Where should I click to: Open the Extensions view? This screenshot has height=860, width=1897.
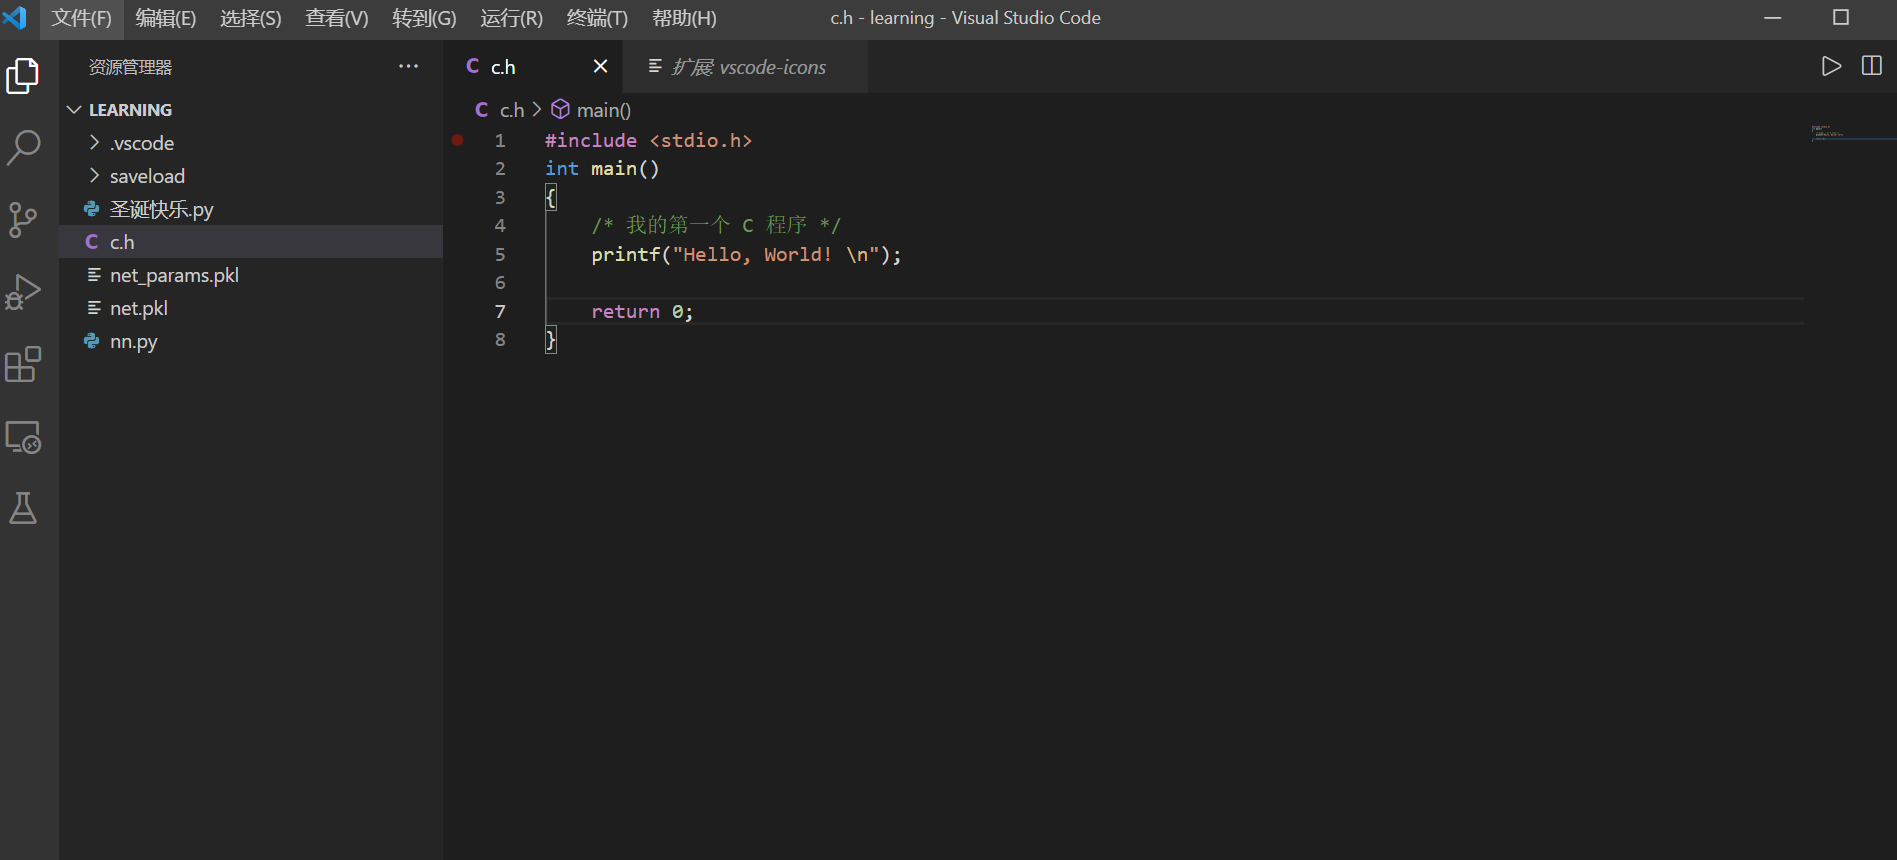(23, 364)
